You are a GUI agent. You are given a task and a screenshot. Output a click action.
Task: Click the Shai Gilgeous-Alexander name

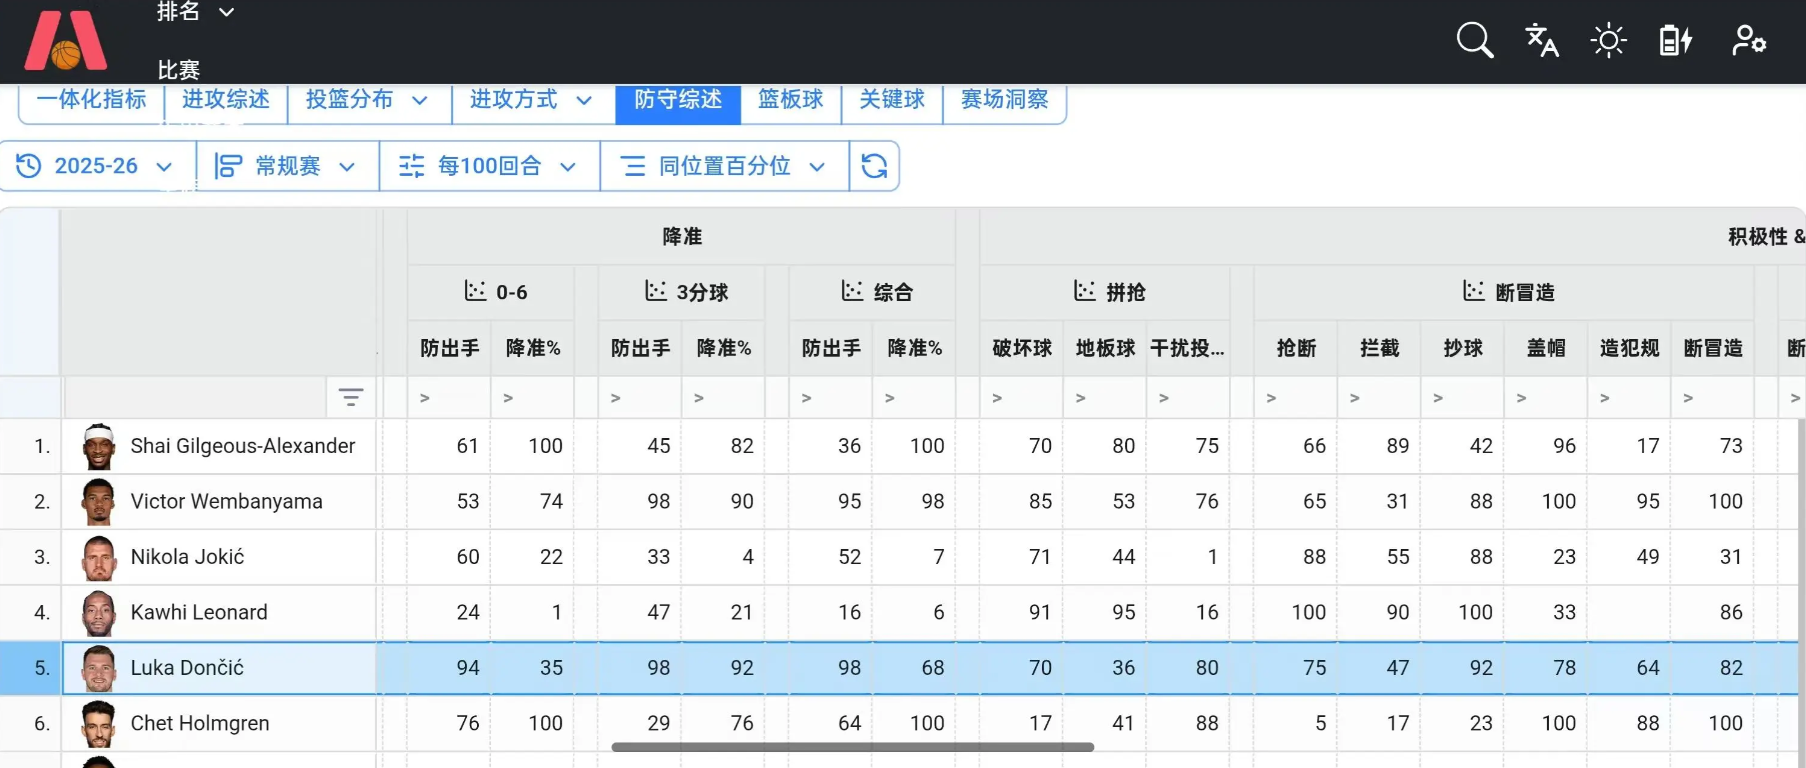coord(243,446)
